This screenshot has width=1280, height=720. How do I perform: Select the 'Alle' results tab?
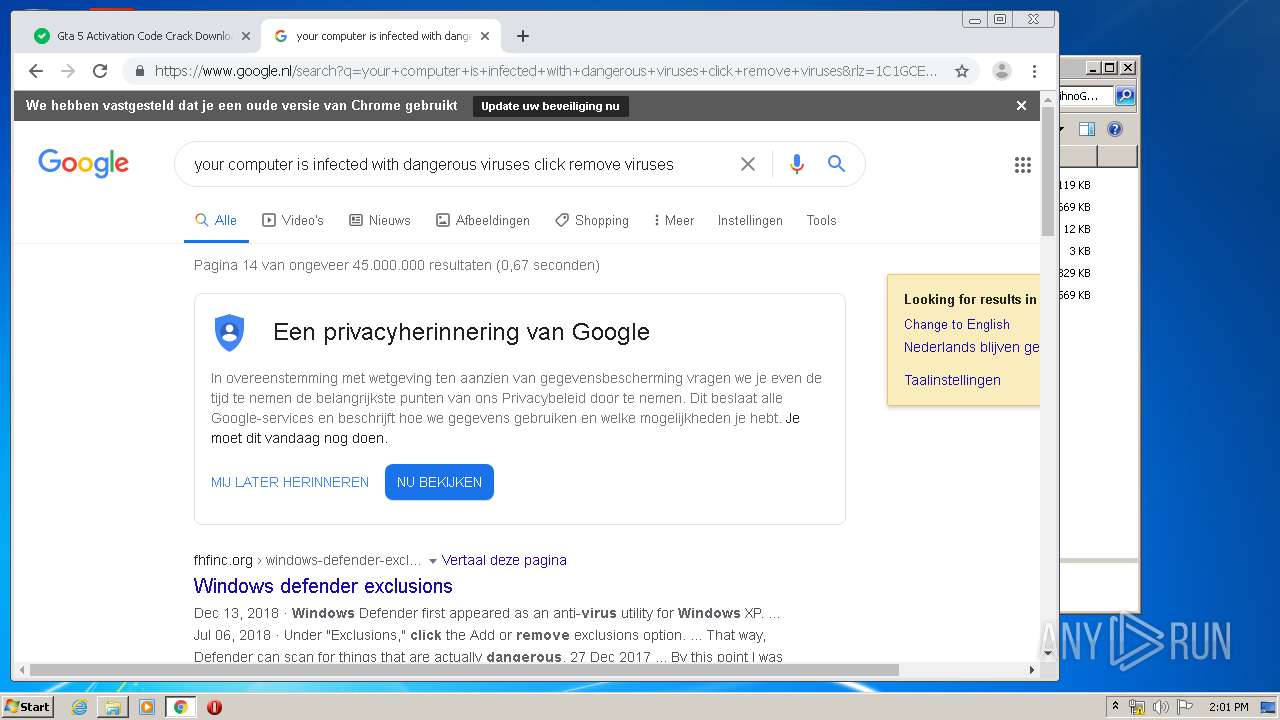tap(216, 220)
